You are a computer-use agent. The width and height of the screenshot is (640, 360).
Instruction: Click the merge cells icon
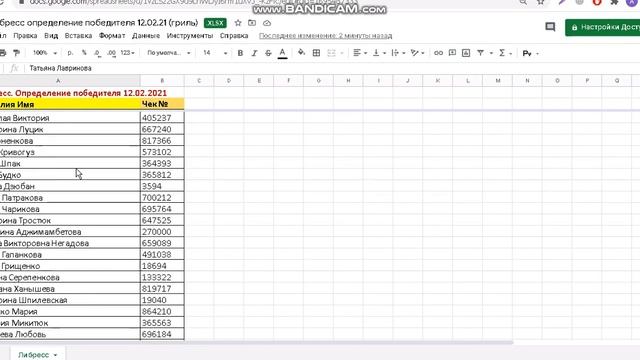click(331, 53)
